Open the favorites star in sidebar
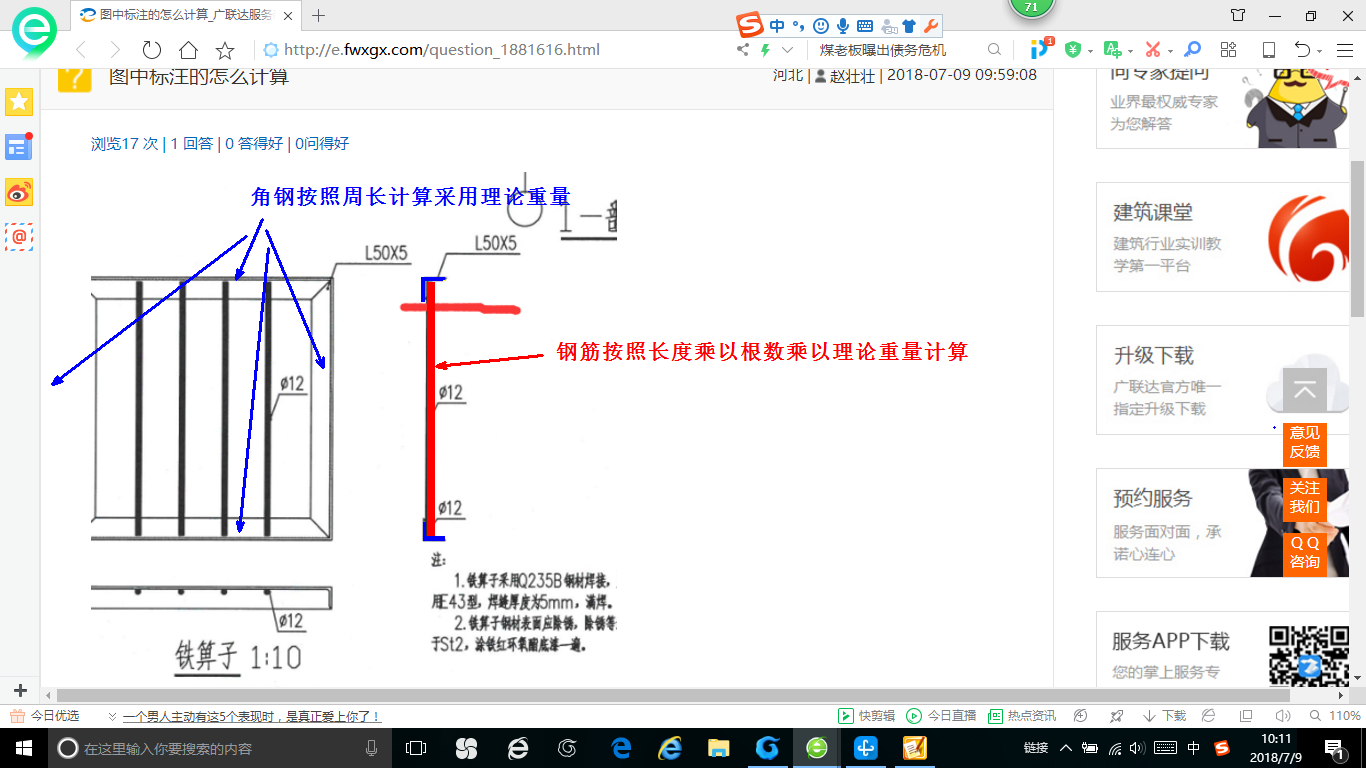Viewport: 1366px width, 768px height. tap(19, 101)
